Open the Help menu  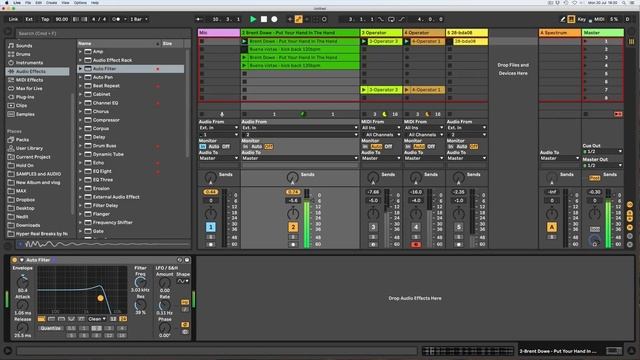tap(95, 2)
